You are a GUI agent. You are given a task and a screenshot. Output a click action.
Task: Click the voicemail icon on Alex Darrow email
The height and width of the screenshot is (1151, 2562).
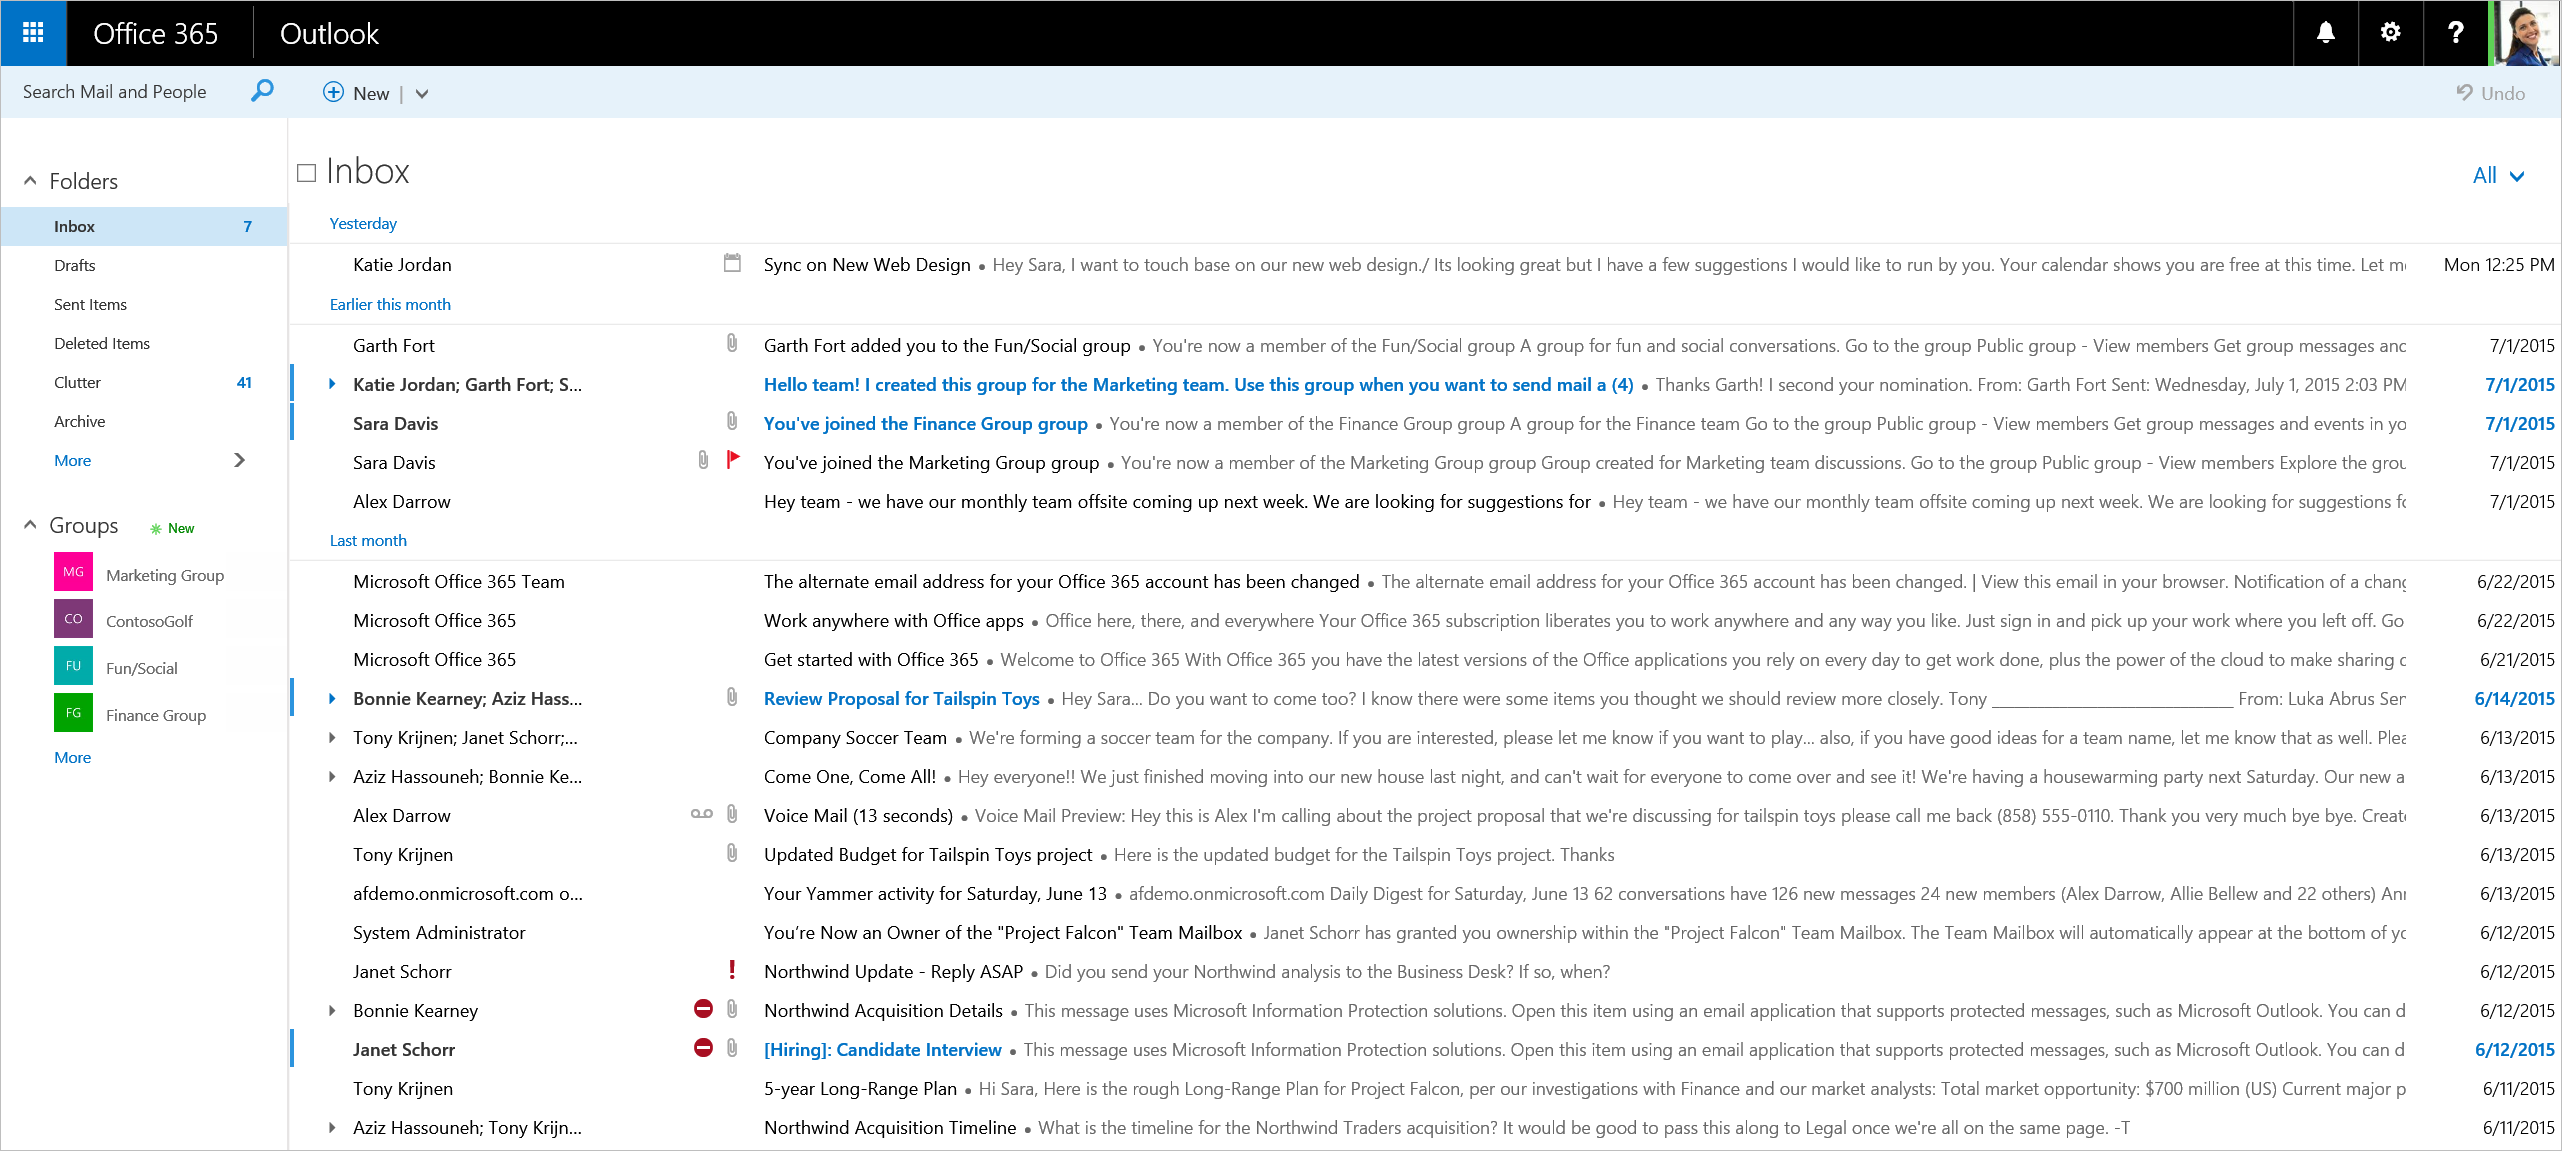[701, 814]
